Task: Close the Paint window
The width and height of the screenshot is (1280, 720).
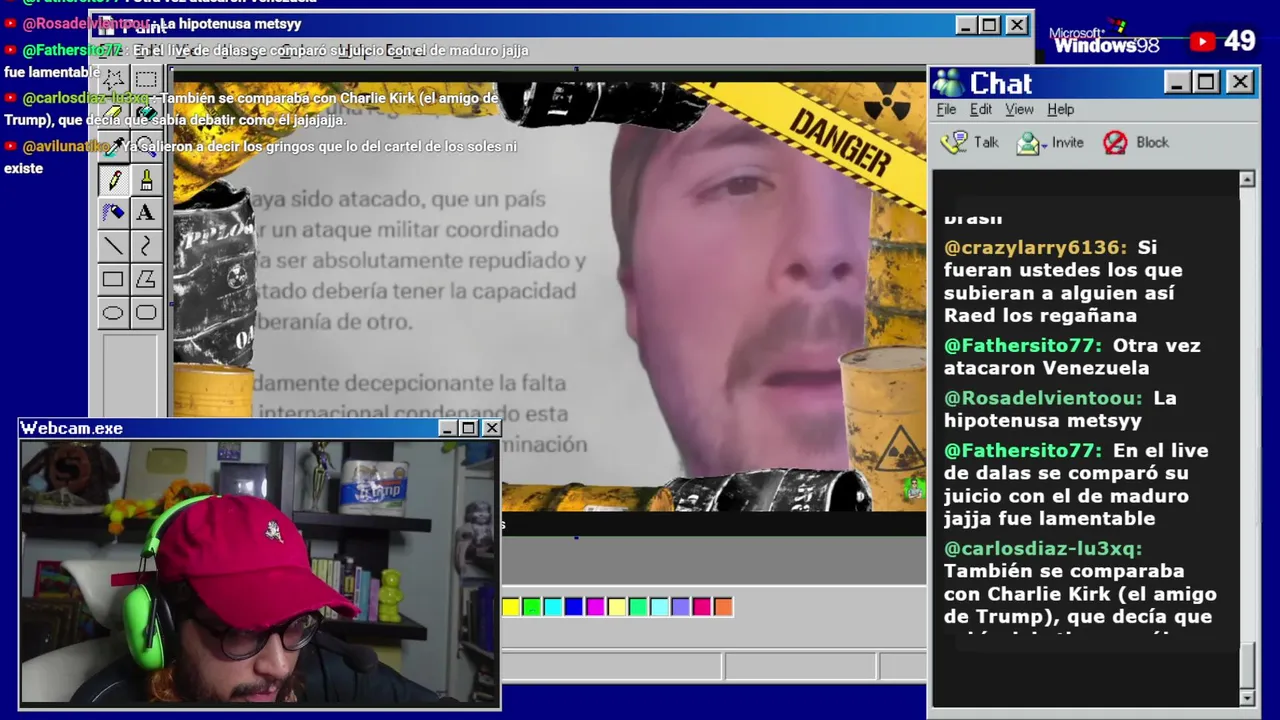Action: pyautogui.click(x=1017, y=25)
